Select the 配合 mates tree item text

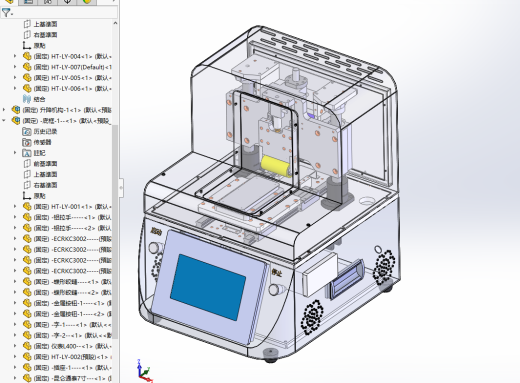39,99
